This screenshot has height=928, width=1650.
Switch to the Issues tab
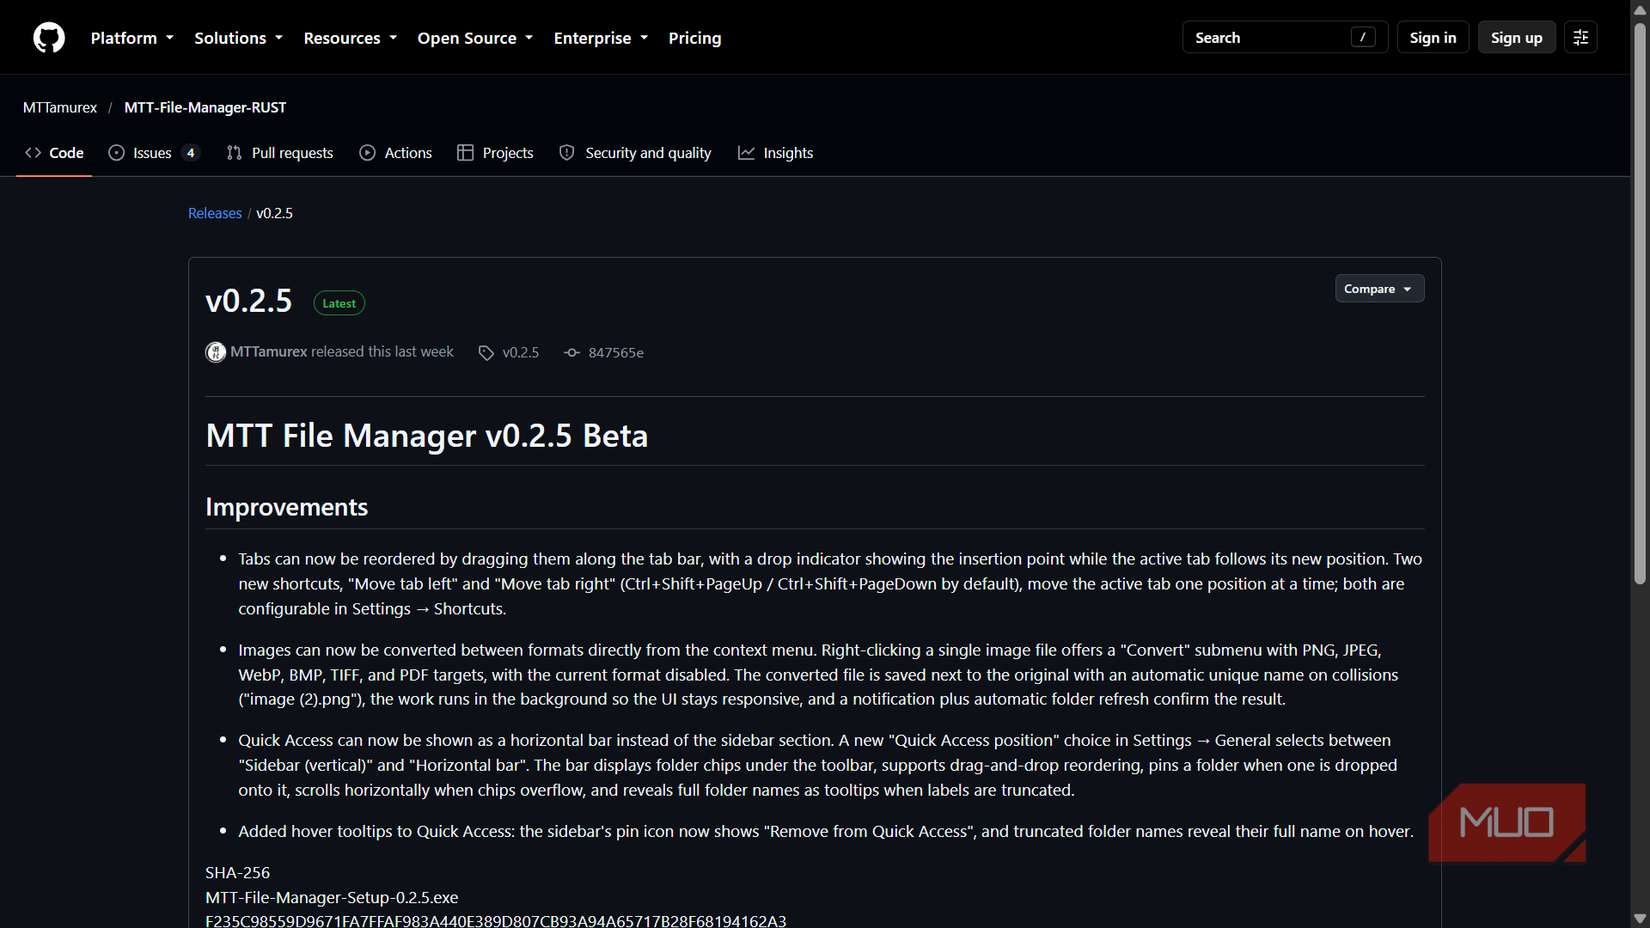[x=154, y=153]
